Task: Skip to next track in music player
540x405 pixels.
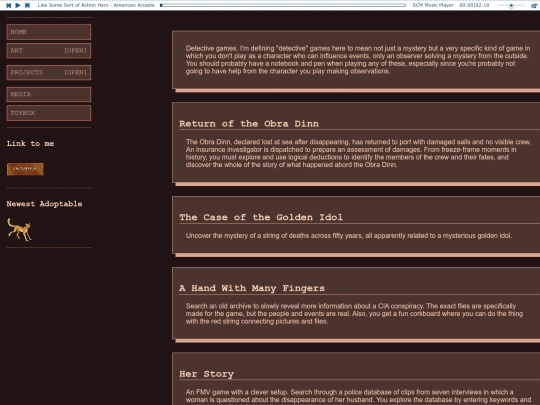Action: (x=28, y=5)
